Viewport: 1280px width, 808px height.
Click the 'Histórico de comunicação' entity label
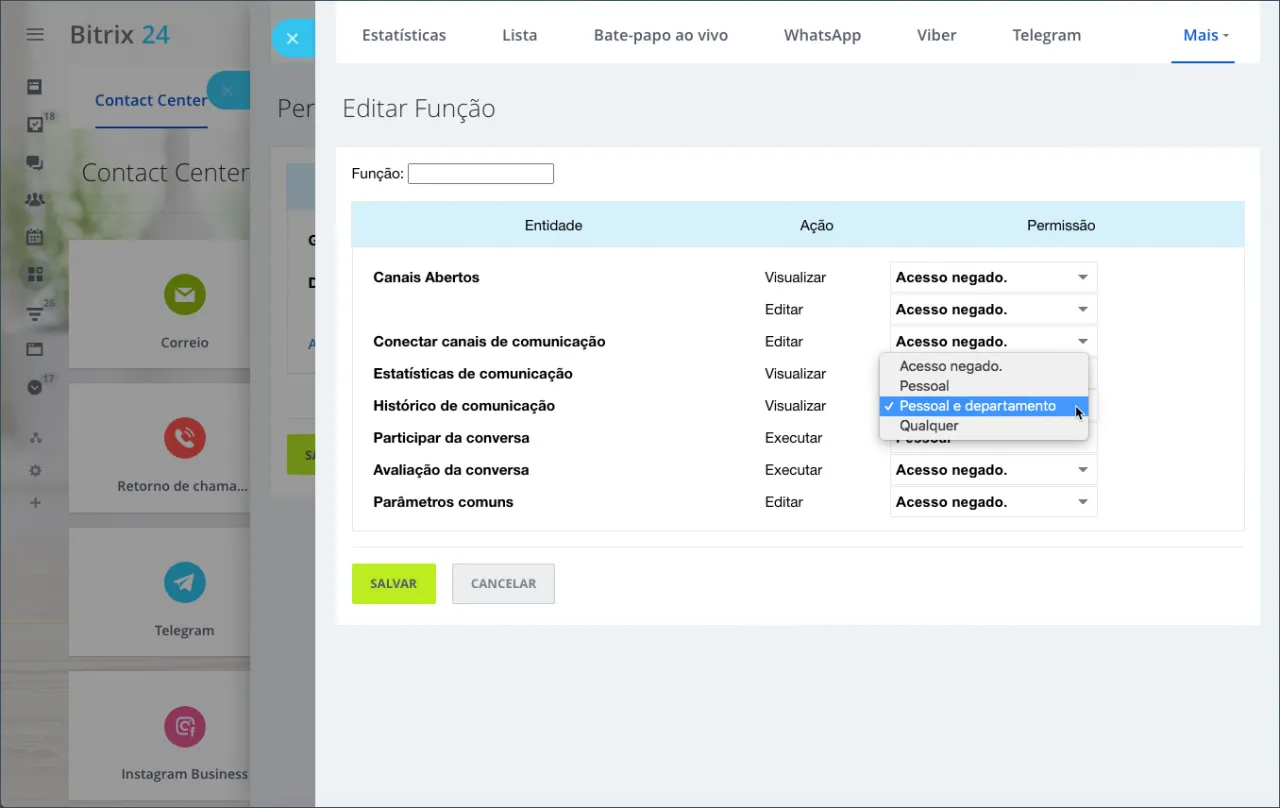coord(464,406)
